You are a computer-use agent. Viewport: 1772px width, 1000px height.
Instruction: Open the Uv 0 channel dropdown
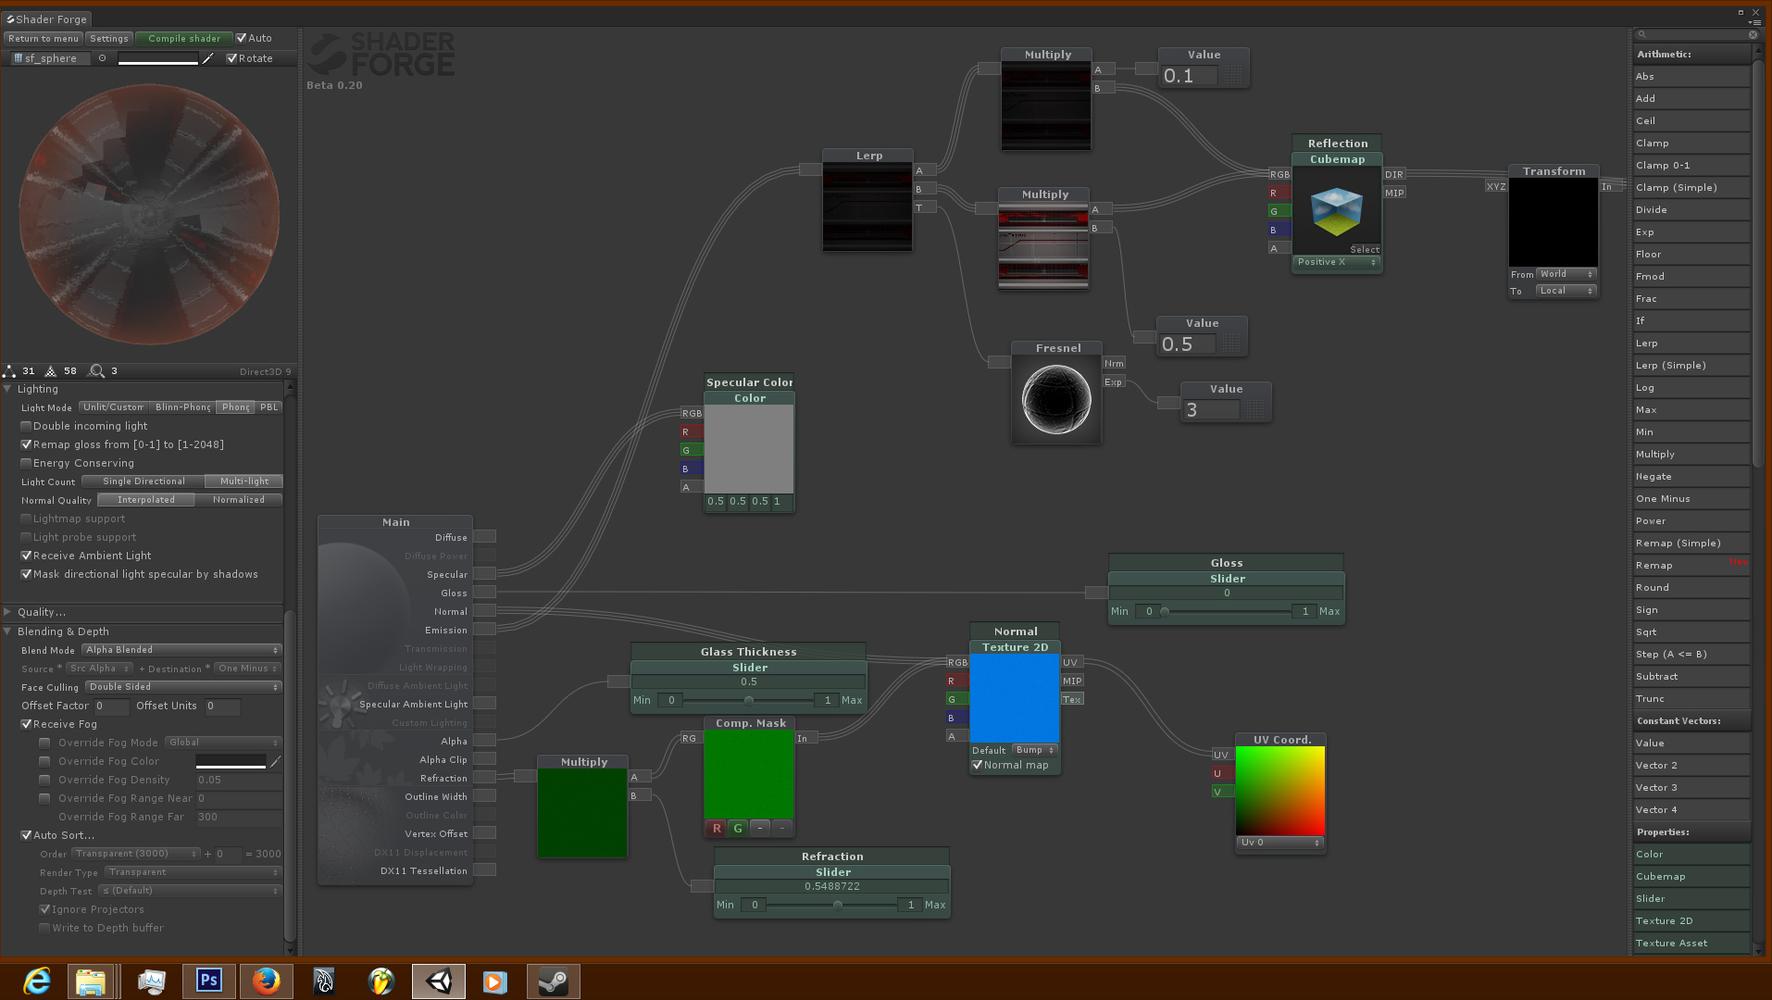pos(1280,842)
